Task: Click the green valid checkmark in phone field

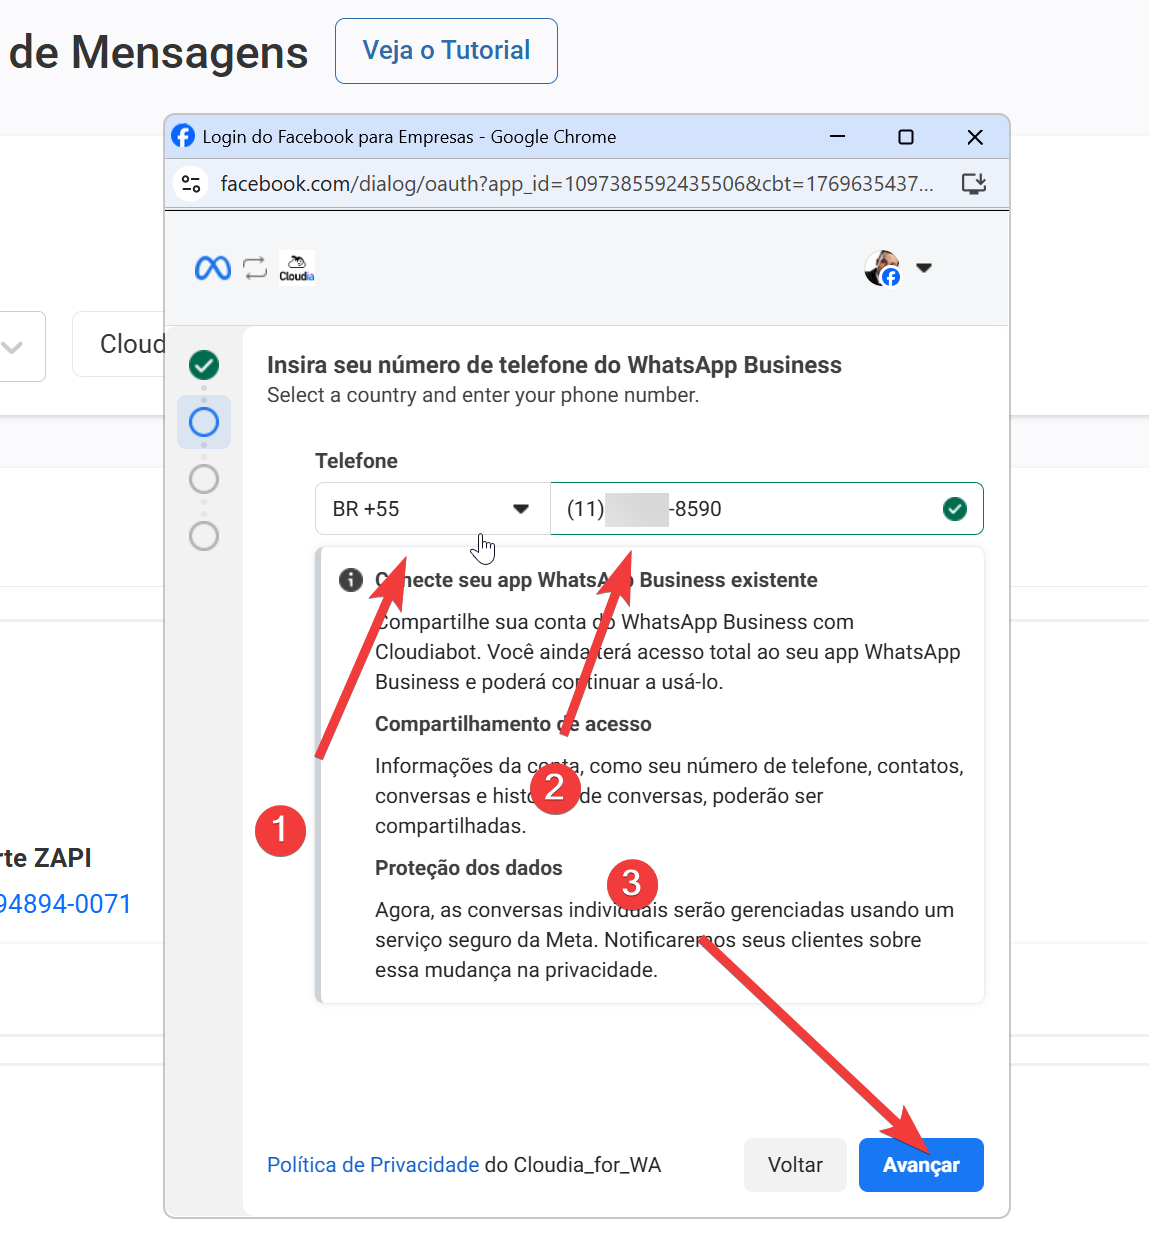Action: click(x=955, y=509)
